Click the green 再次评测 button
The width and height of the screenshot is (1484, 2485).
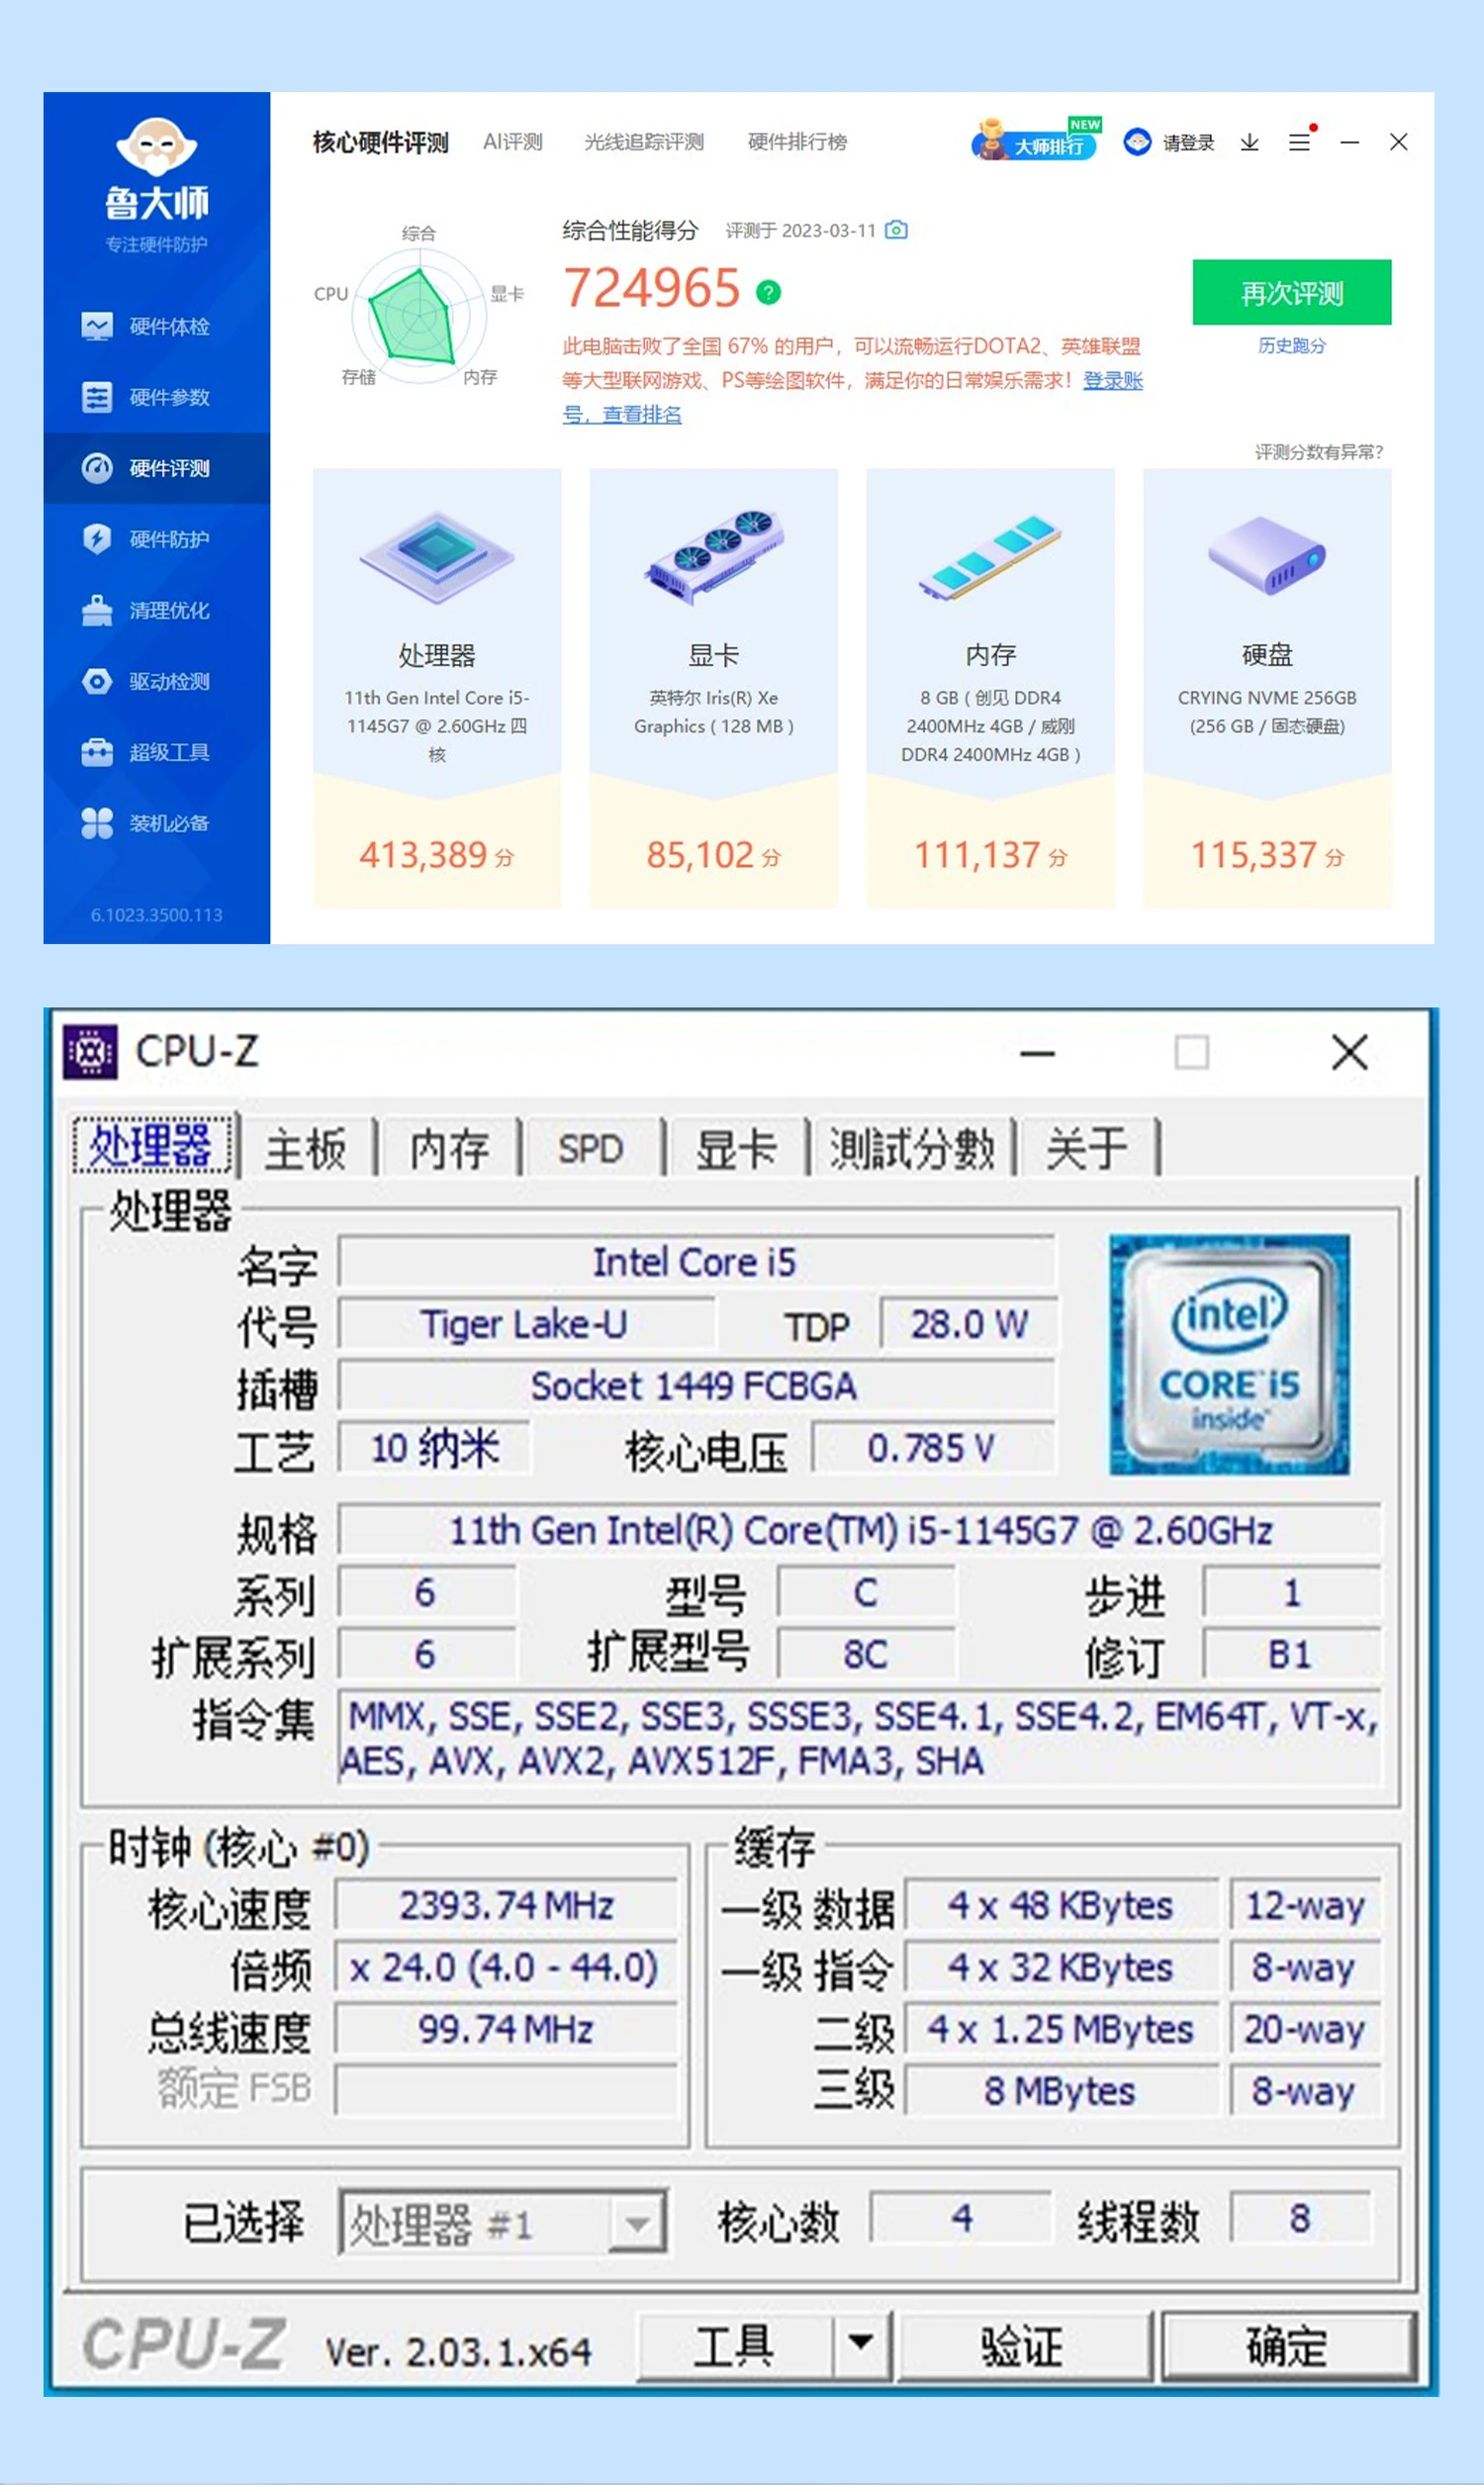click(x=1291, y=292)
